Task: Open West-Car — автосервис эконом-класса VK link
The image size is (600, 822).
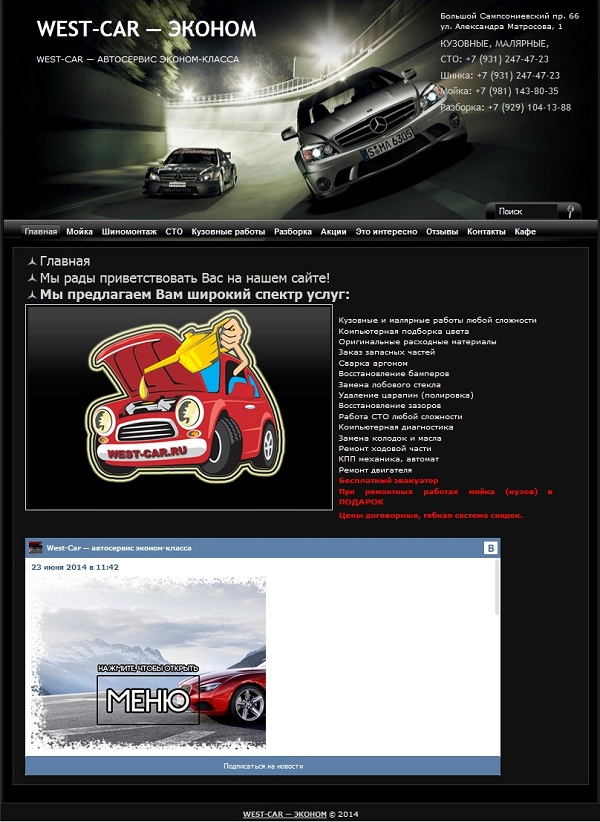Action: tap(119, 548)
